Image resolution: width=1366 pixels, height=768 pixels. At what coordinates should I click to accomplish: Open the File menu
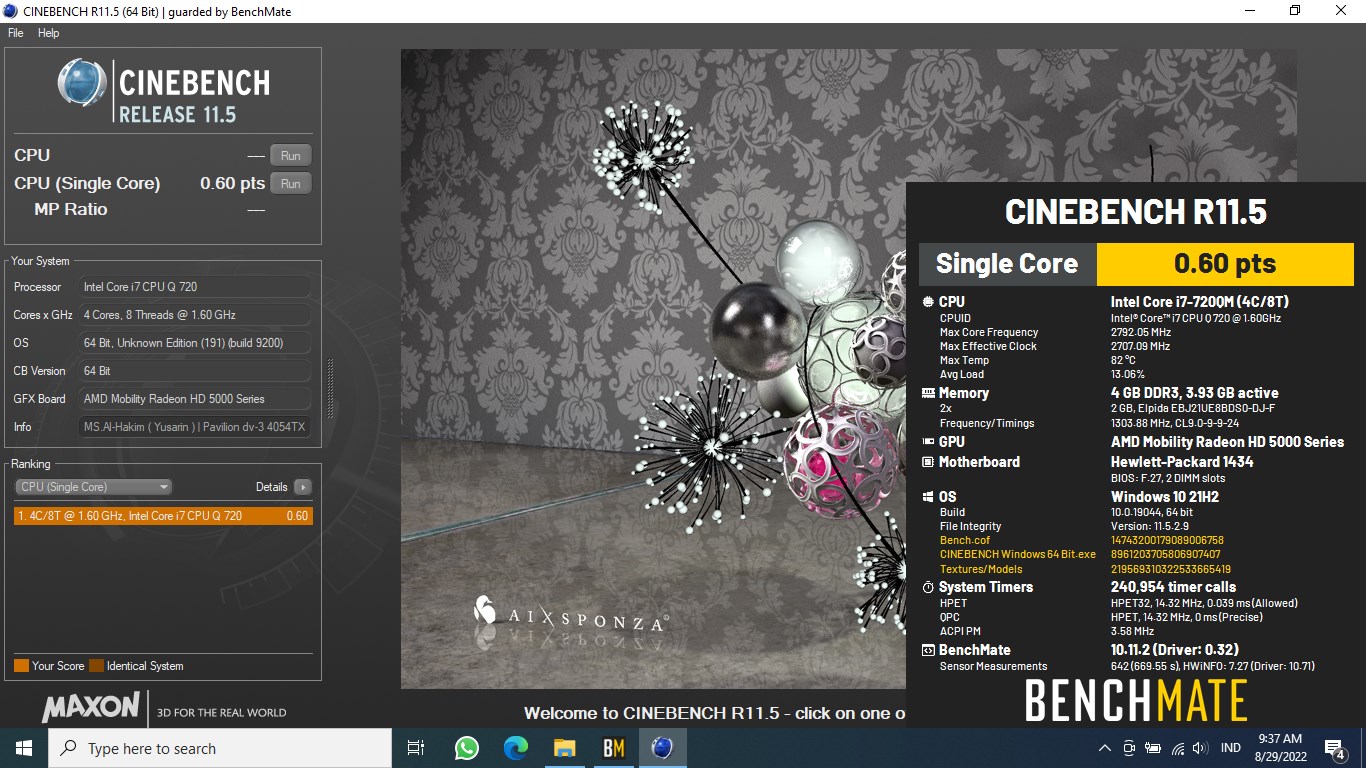(15, 33)
